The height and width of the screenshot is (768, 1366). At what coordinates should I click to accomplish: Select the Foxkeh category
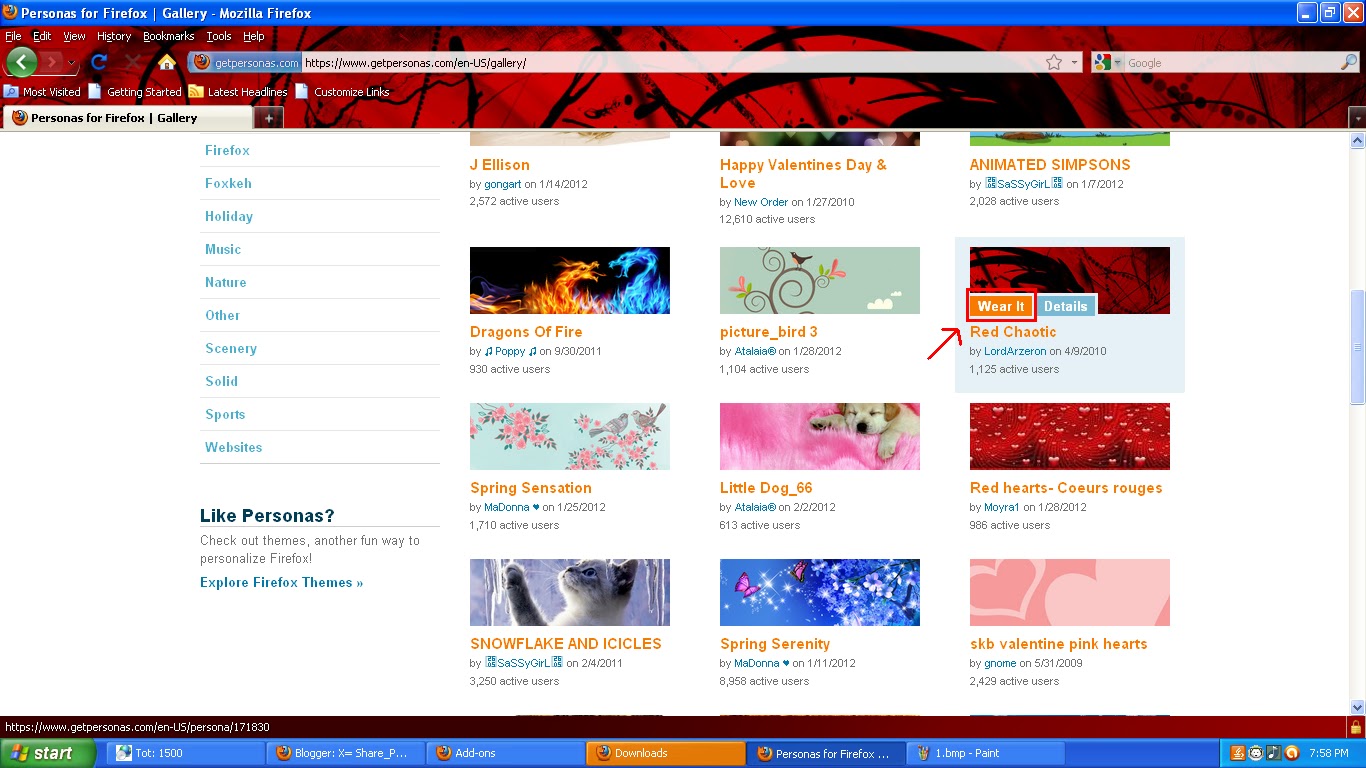(x=228, y=183)
